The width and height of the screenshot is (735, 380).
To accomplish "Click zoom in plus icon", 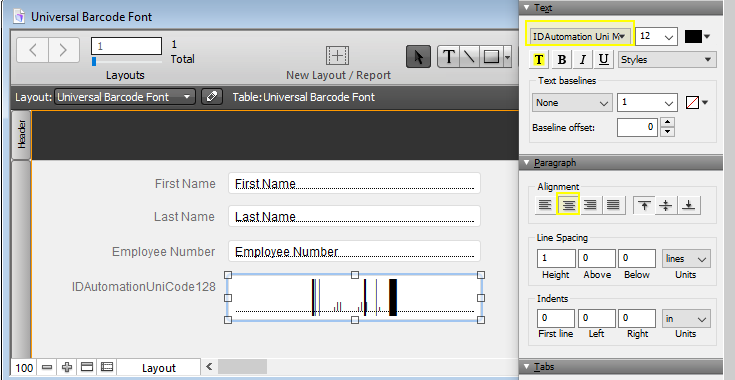I will [x=67, y=367].
